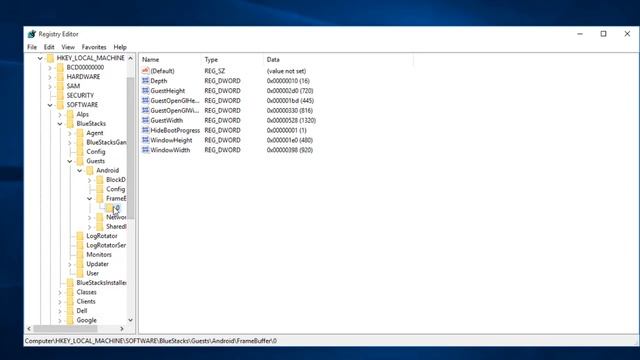Image resolution: width=640 pixels, height=360 pixels.
Task: Collapse the HKEY_LOCAL_MACHINE node
Action: (x=40, y=58)
